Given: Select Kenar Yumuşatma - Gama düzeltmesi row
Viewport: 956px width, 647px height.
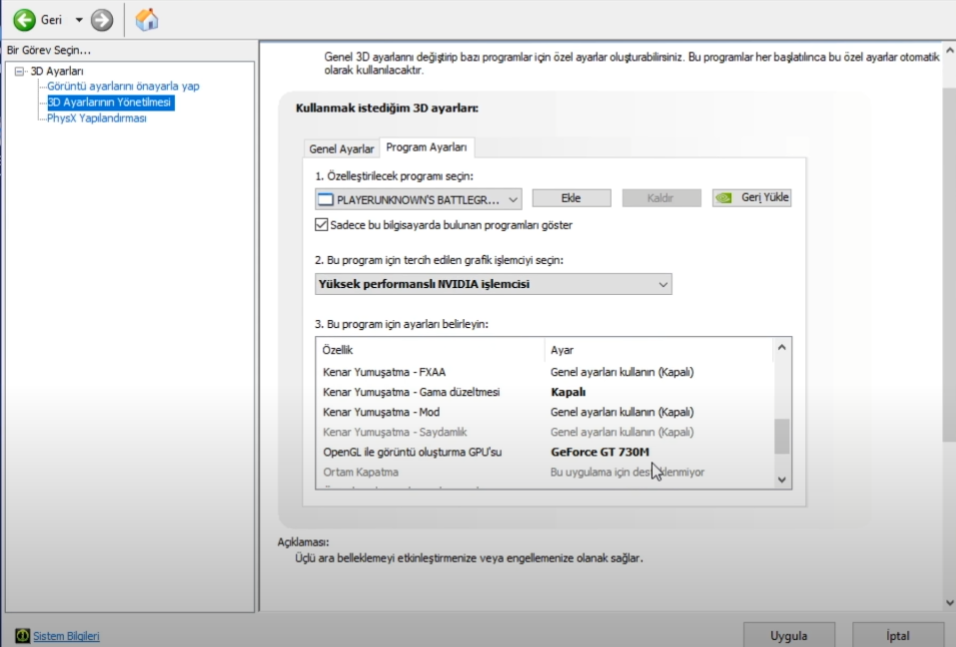Looking at the screenshot, I should click(x=545, y=392).
